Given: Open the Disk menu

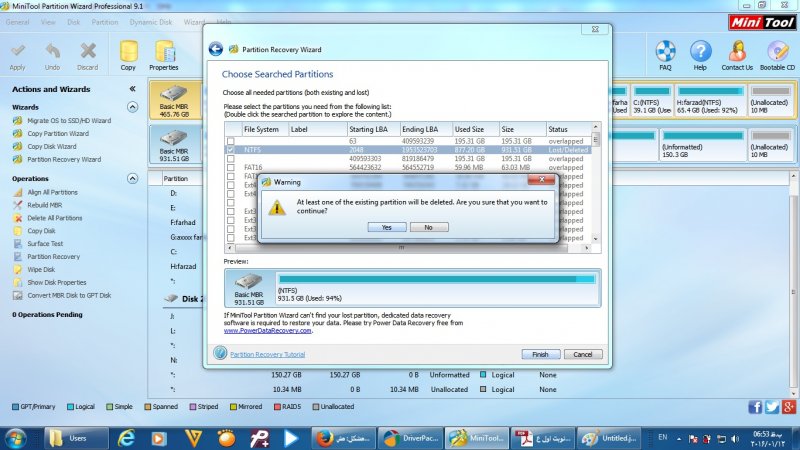Looking at the screenshot, I should [x=73, y=22].
